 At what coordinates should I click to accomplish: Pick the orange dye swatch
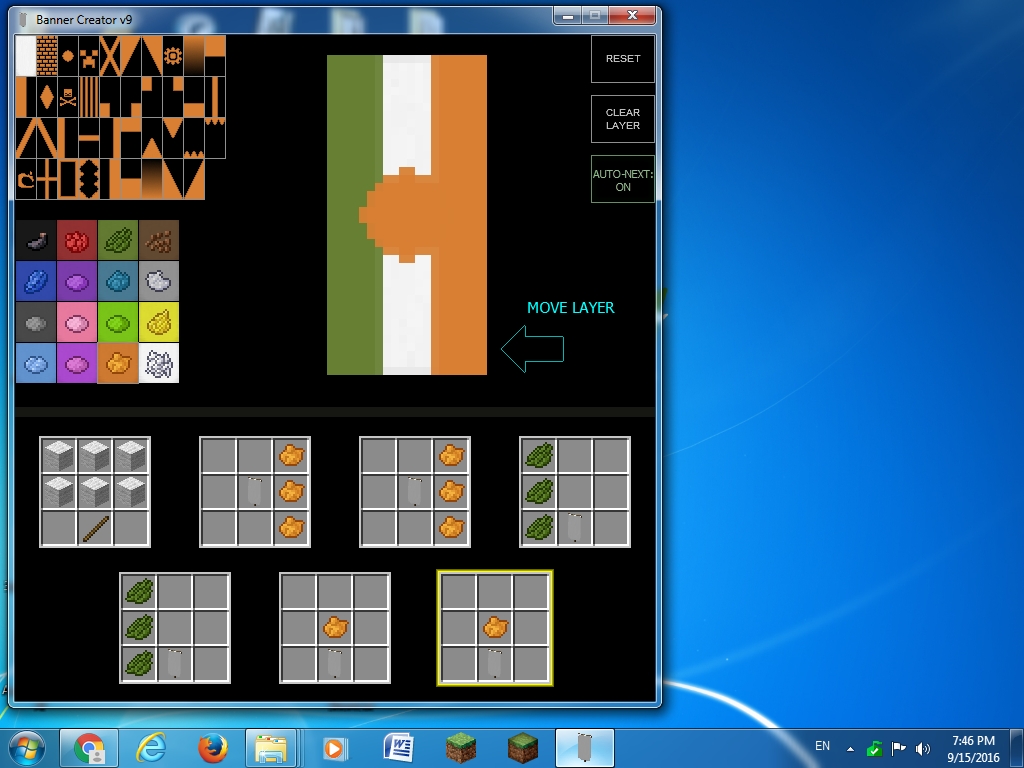pyautogui.click(x=118, y=362)
